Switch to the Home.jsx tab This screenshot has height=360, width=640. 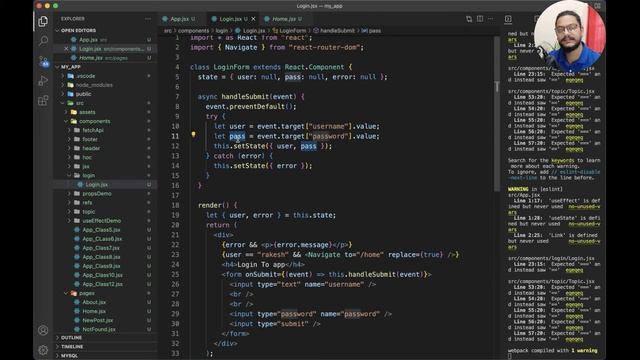(283, 19)
